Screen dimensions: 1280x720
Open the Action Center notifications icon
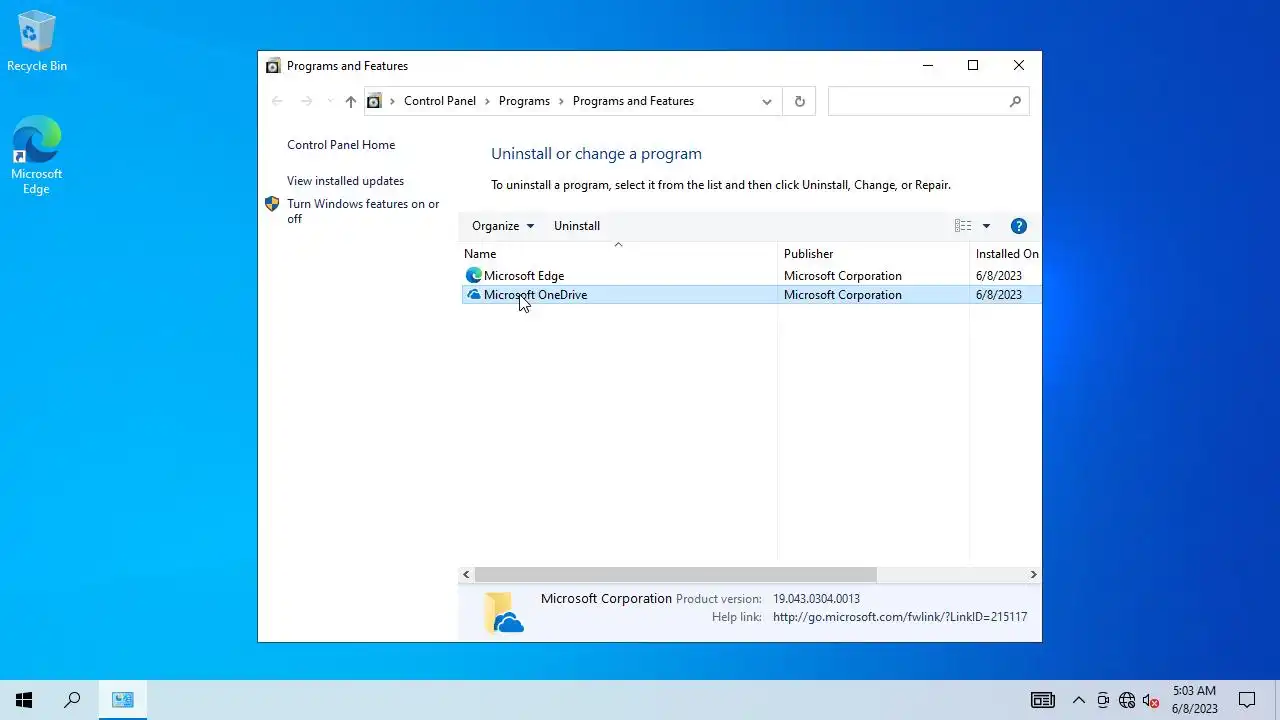1247,700
